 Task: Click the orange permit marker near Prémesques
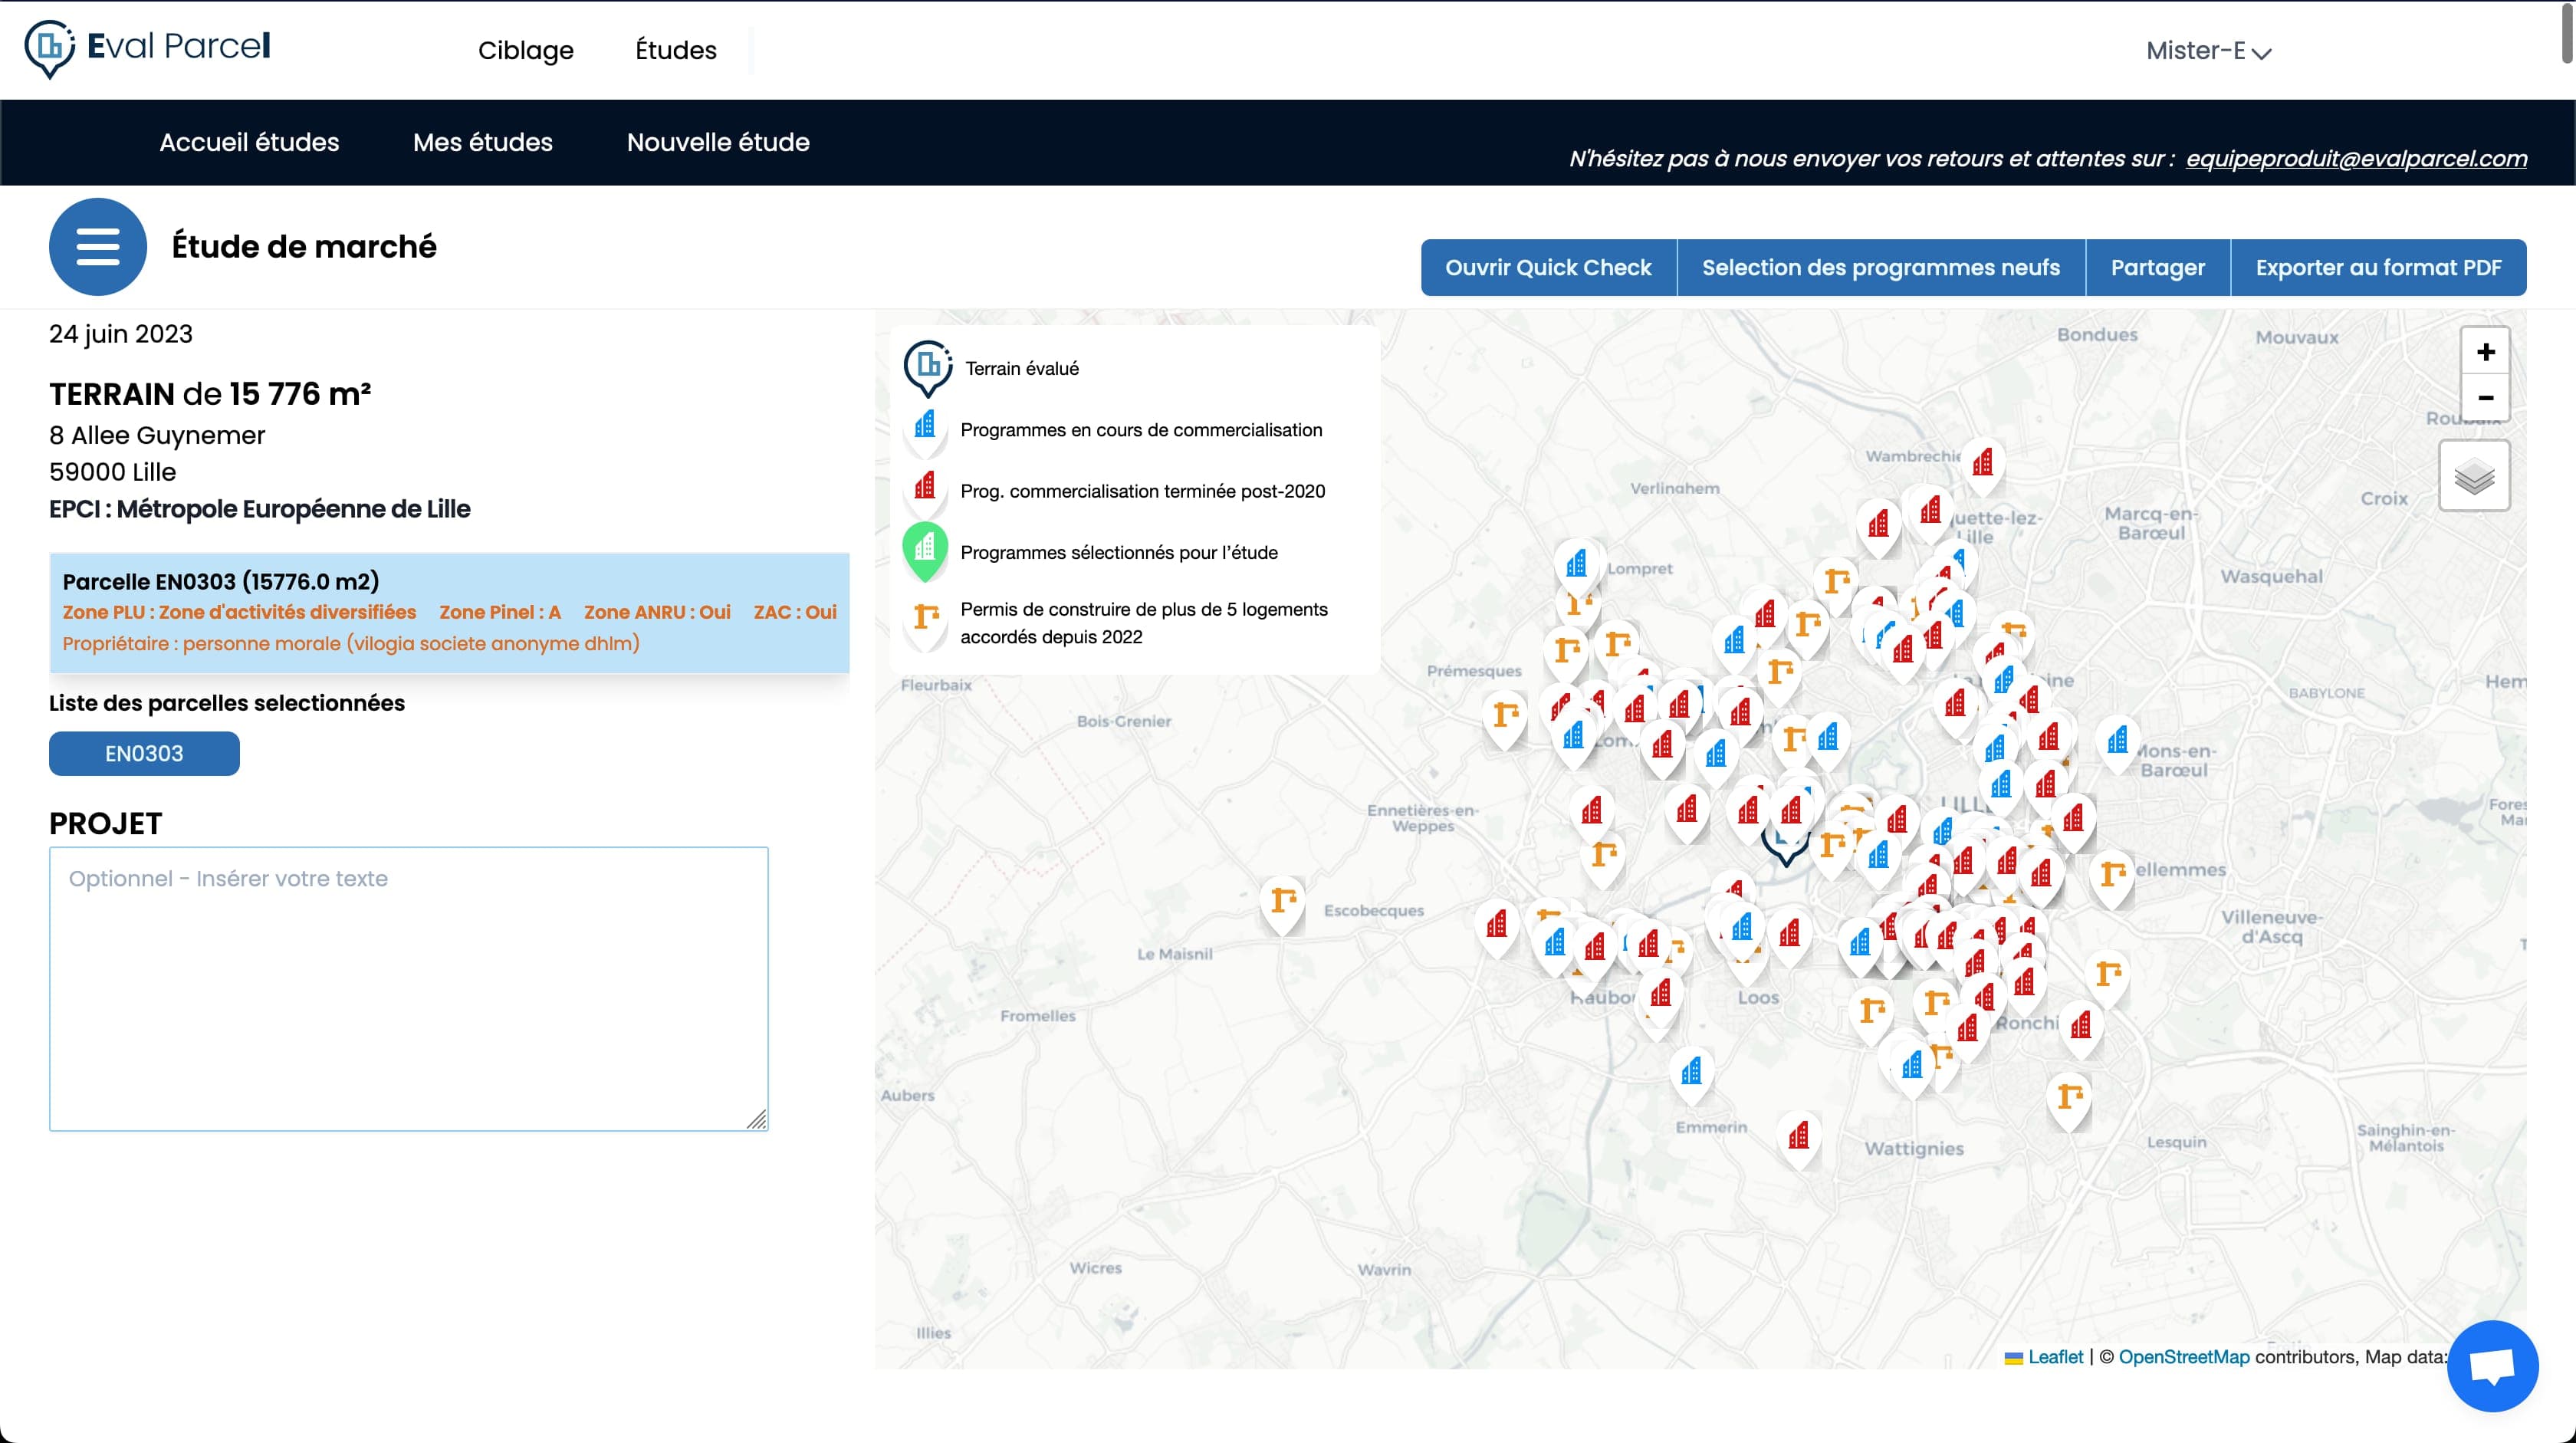(1504, 715)
